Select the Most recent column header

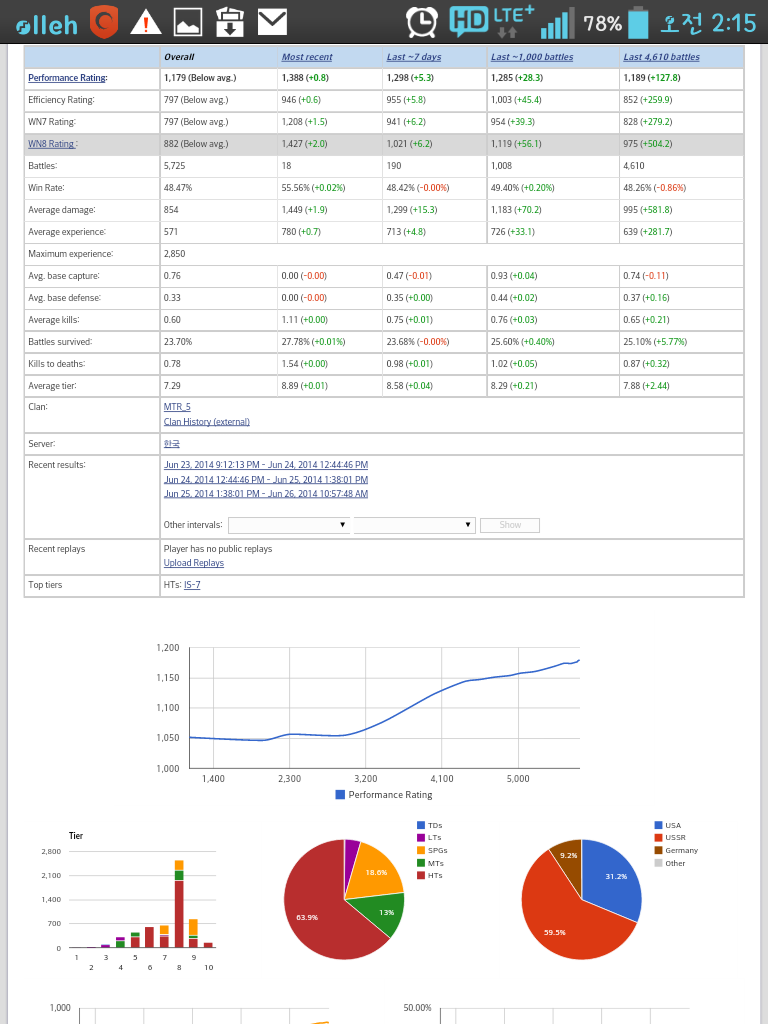point(307,57)
